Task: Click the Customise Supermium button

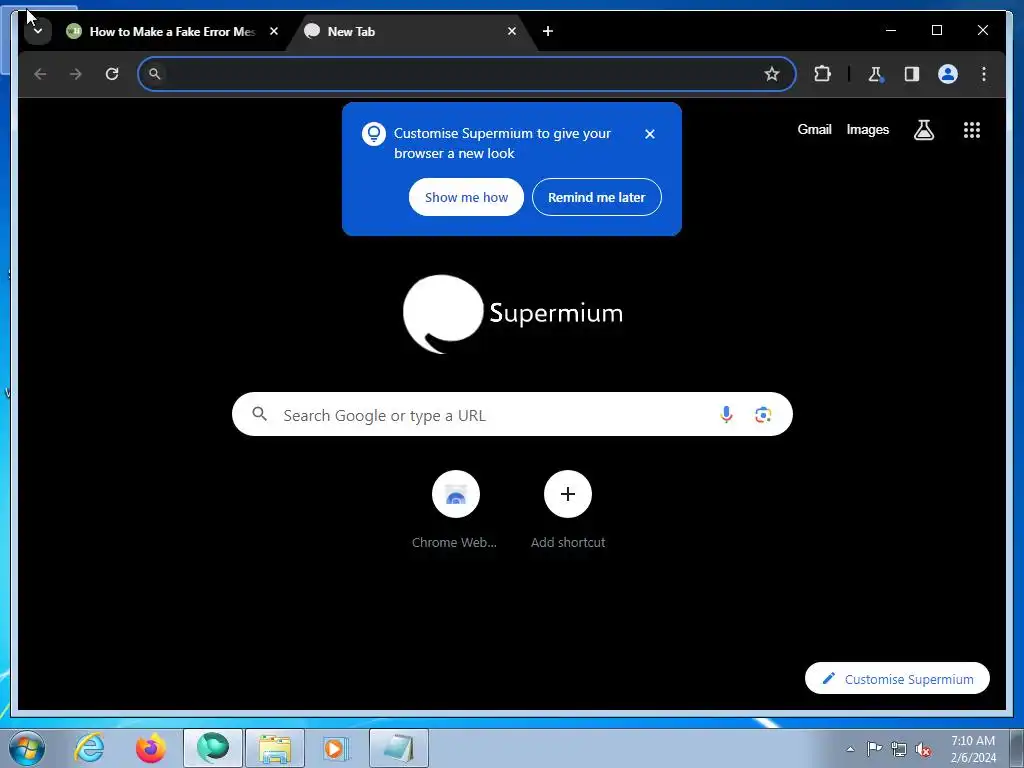Action: pyautogui.click(x=897, y=679)
